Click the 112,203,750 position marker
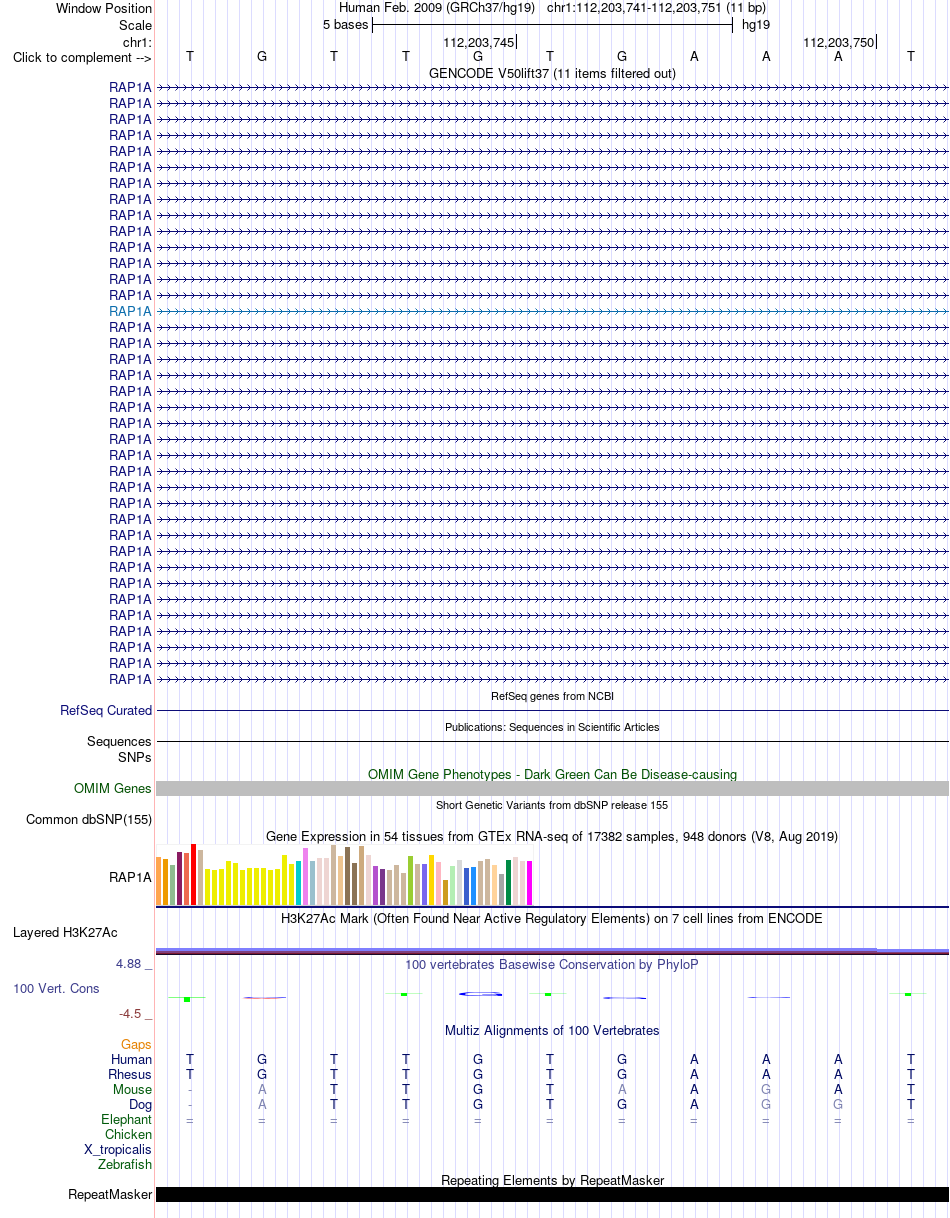The height and width of the screenshot is (1218, 950). click(x=839, y=42)
